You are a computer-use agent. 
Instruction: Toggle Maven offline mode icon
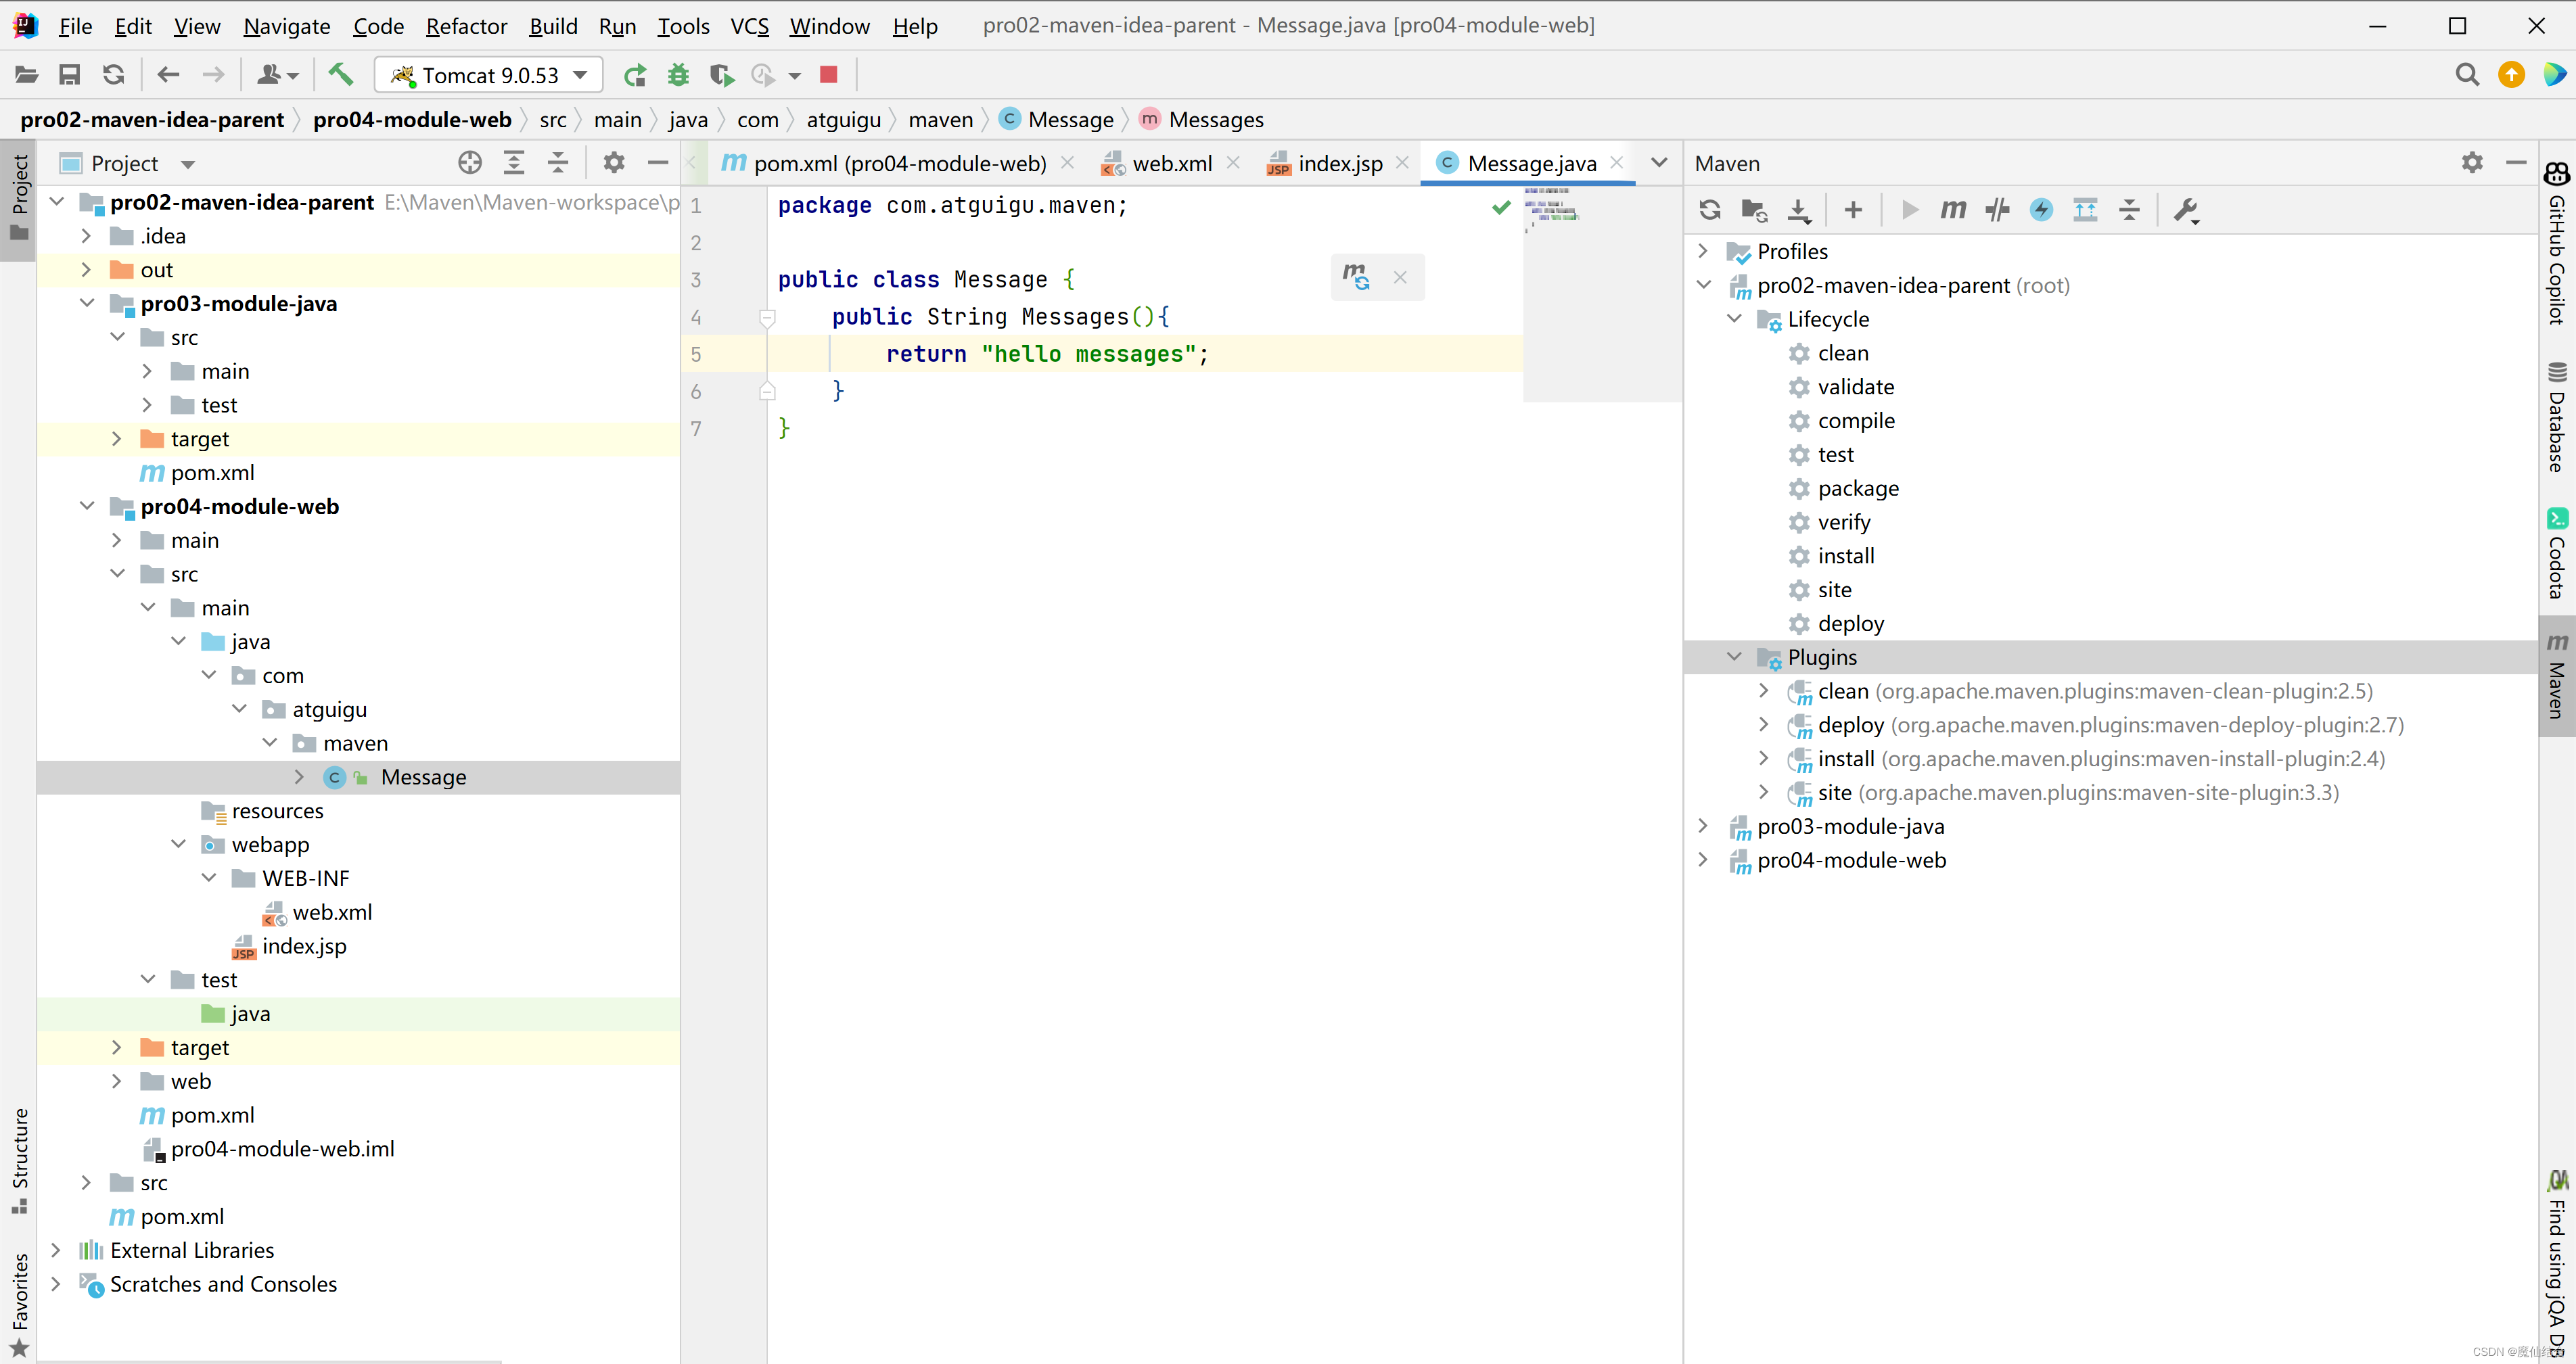(x=1997, y=210)
